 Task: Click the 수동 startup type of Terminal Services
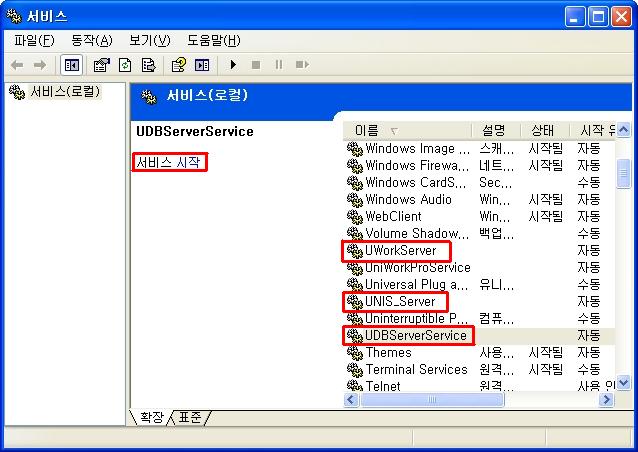(588, 369)
